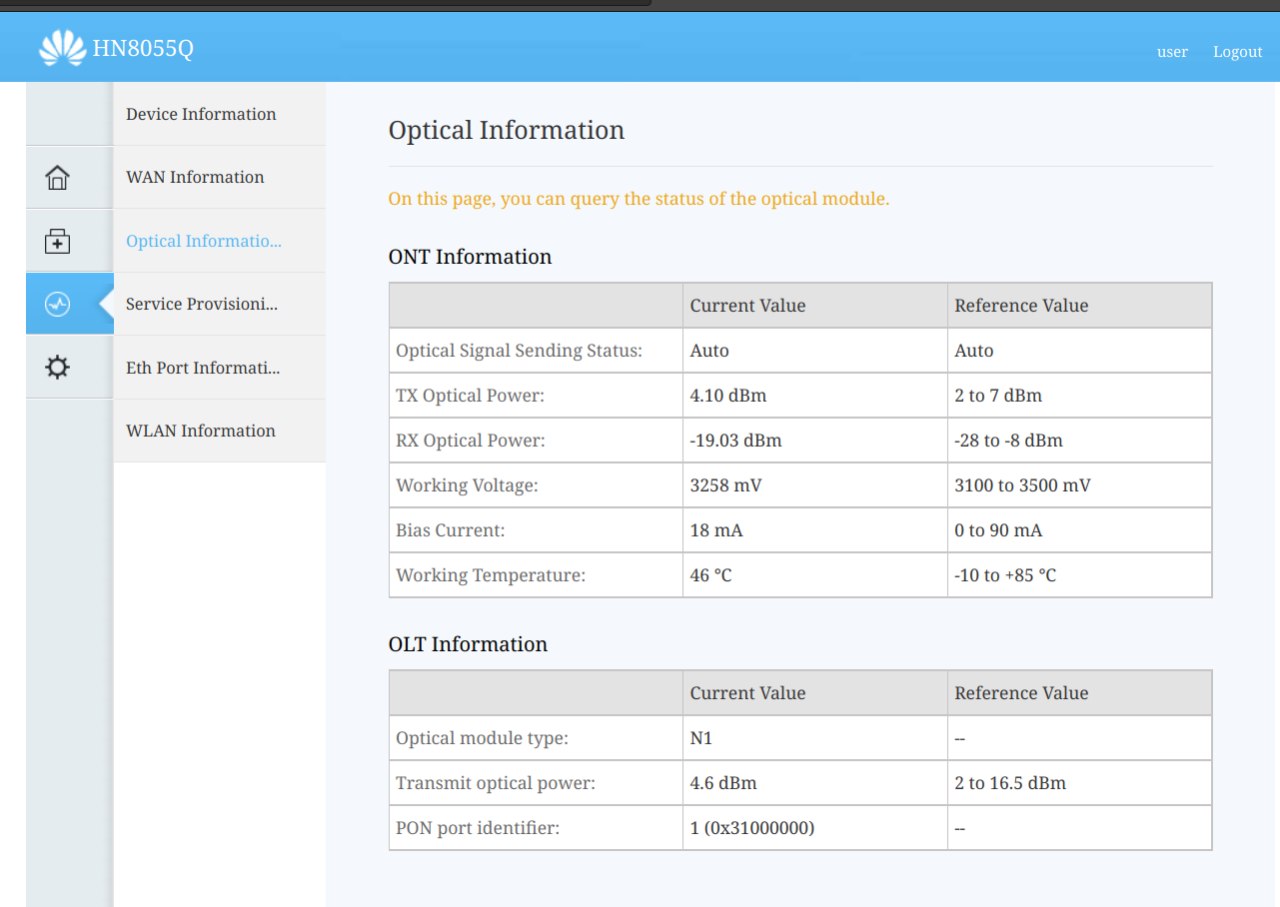This screenshot has width=1280, height=907.
Task: Click the Logout link
Action: pyautogui.click(x=1238, y=52)
